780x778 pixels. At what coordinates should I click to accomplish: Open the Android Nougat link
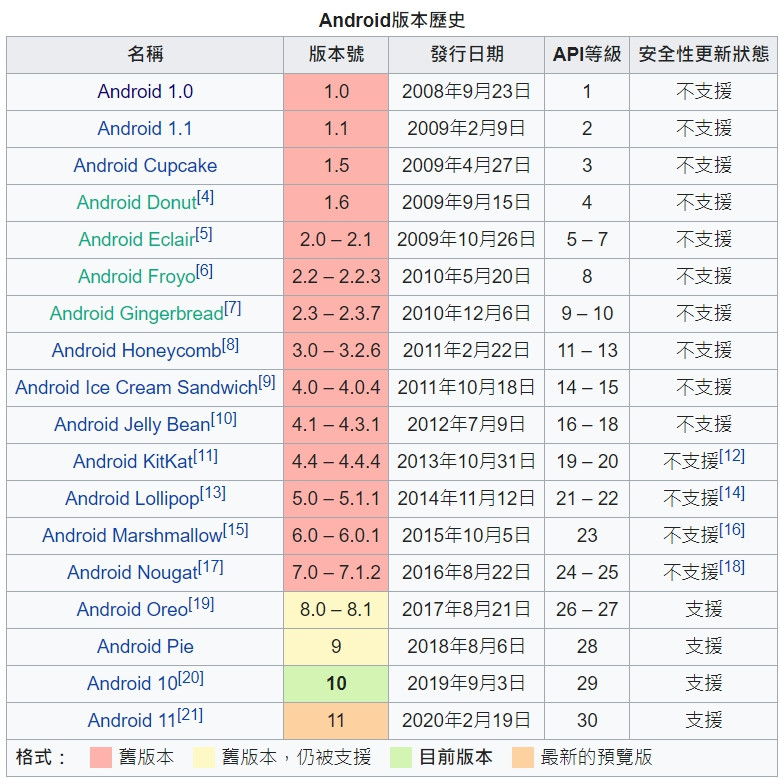(133, 573)
